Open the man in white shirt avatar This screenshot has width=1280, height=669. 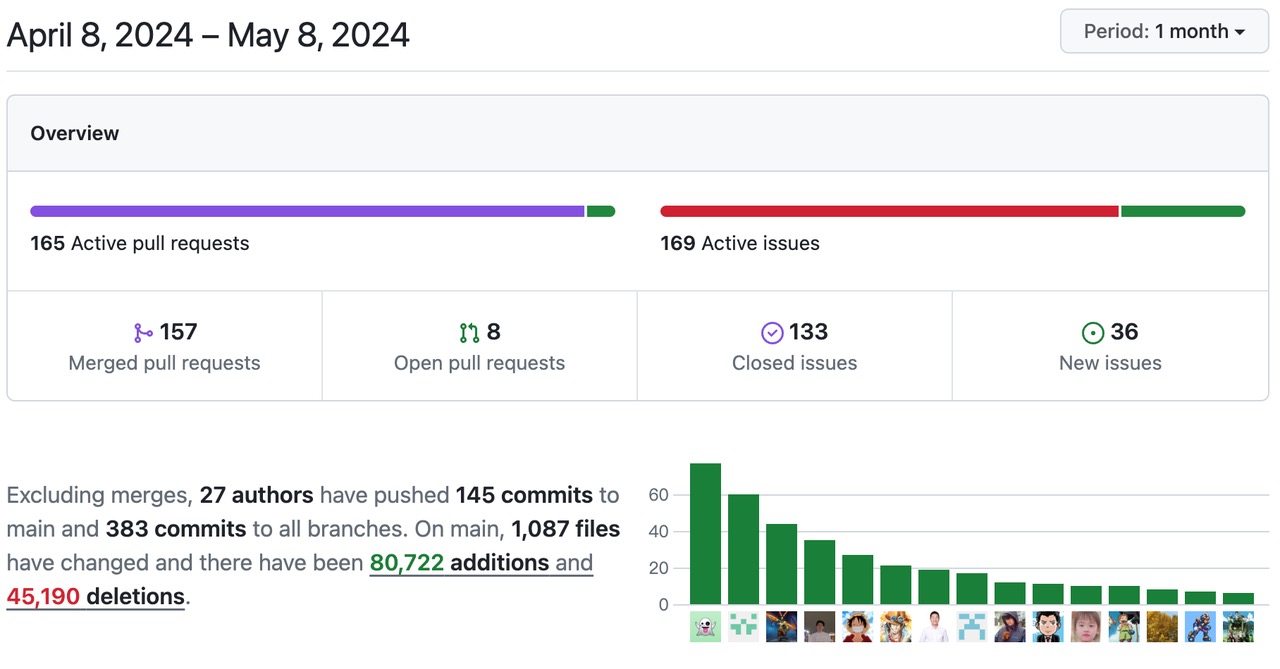933,626
